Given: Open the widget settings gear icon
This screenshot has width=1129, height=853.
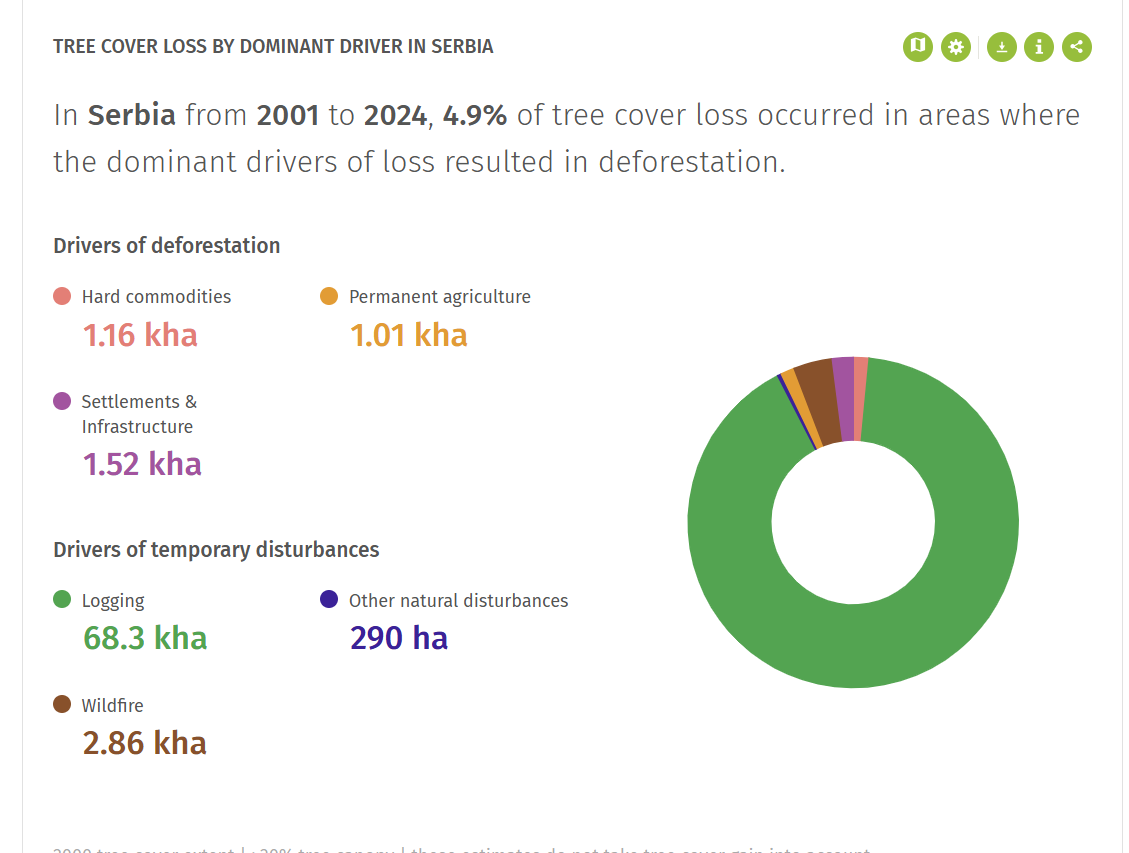Looking at the screenshot, I should tap(956, 46).
